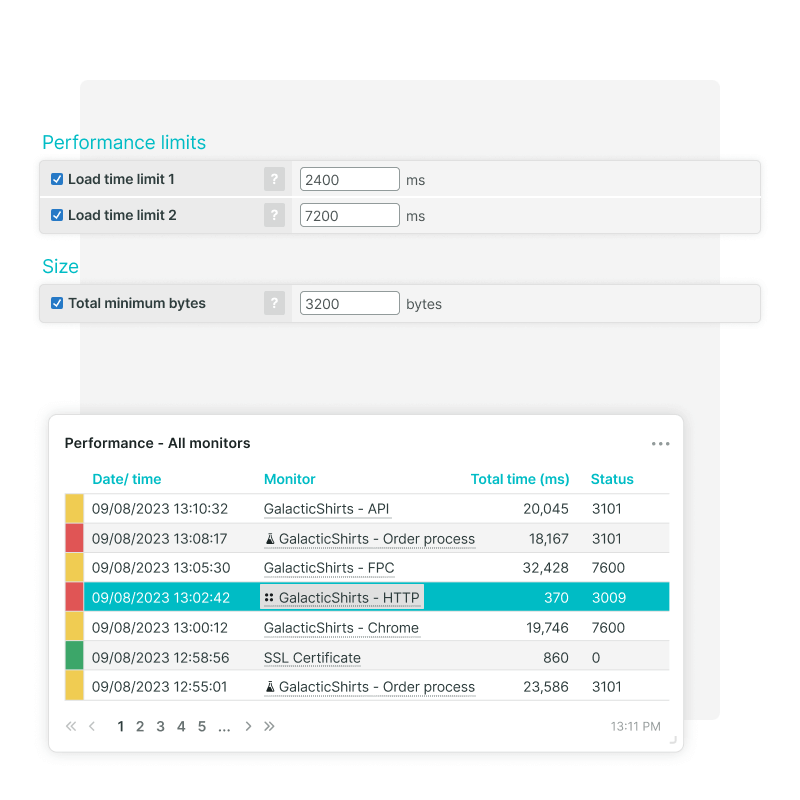Uncheck Load time limit 2 checkbox

pyautogui.click(x=57, y=215)
